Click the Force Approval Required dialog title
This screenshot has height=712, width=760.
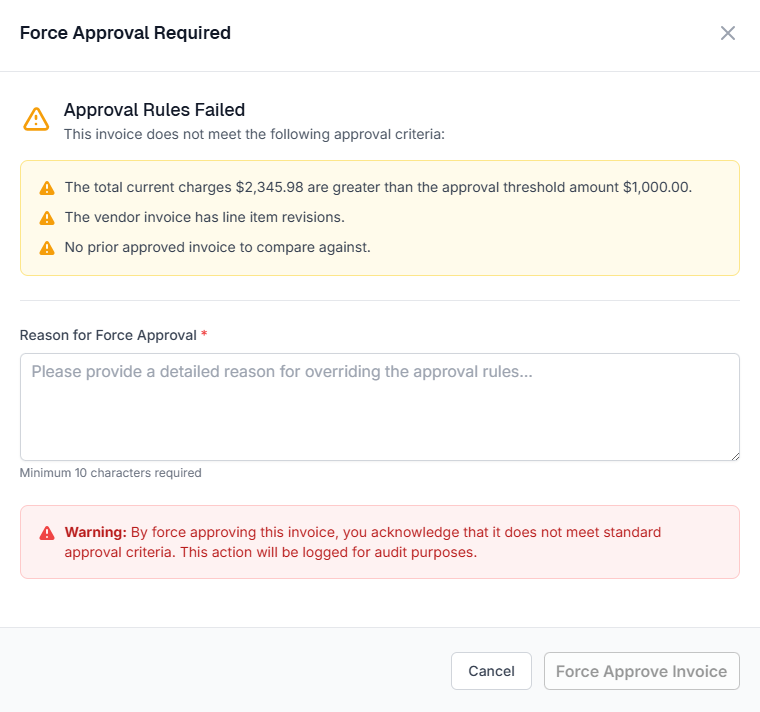coord(125,33)
